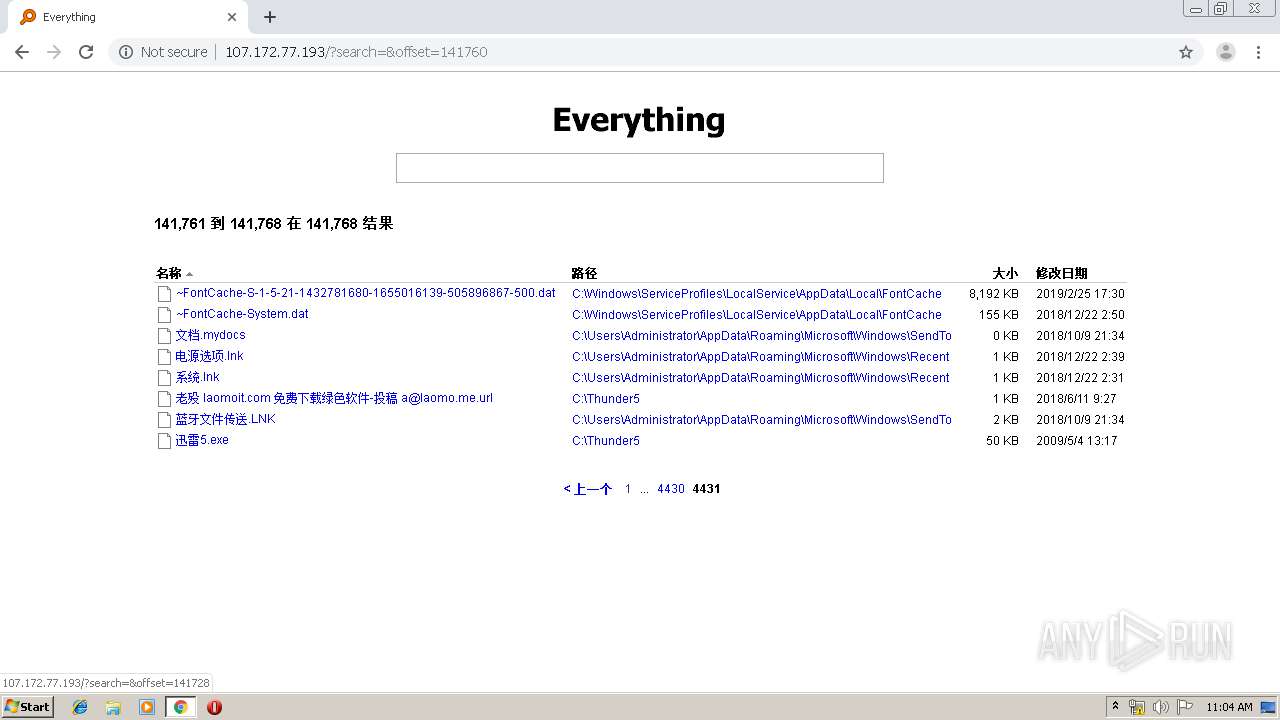This screenshot has width=1280, height=720.
Task: Open the laomoit.com .url file link
Action: pyautogui.click(x=334, y=398)
